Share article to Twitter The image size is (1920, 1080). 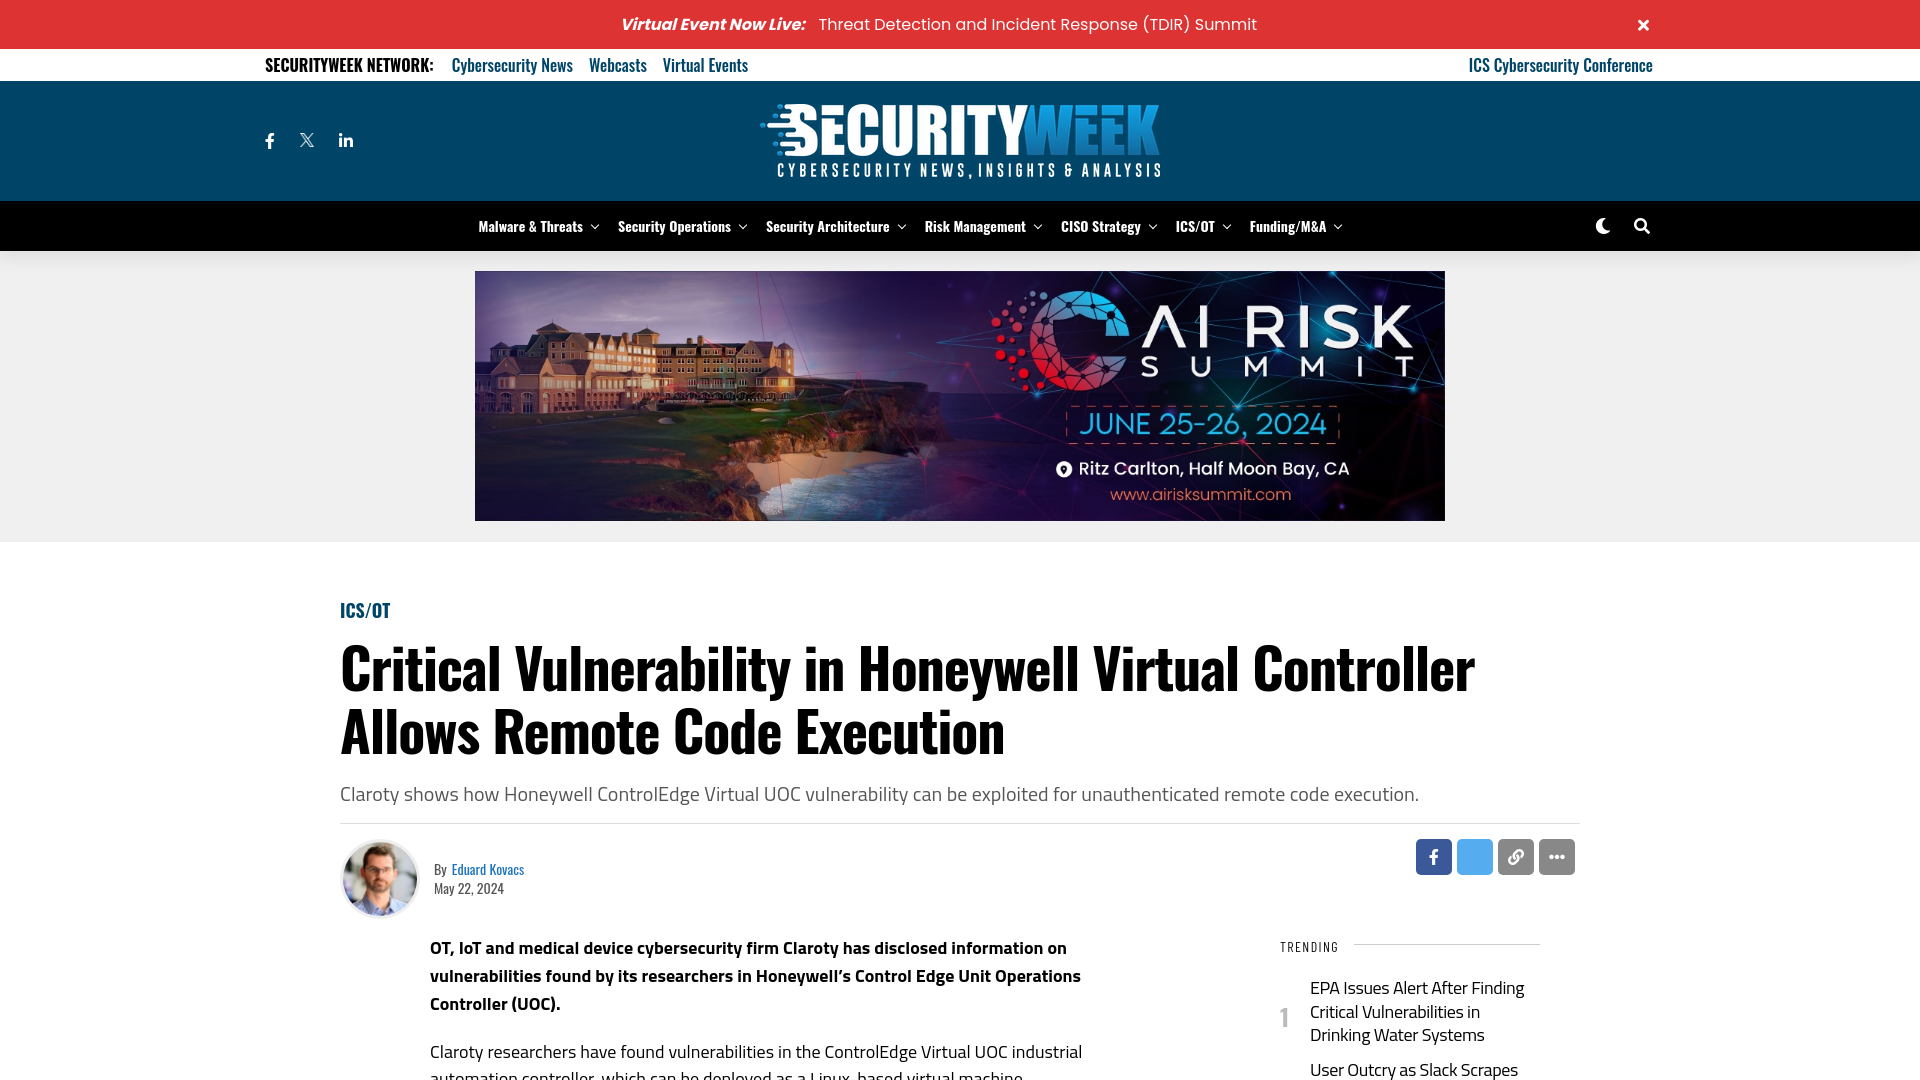(1474, 856)
